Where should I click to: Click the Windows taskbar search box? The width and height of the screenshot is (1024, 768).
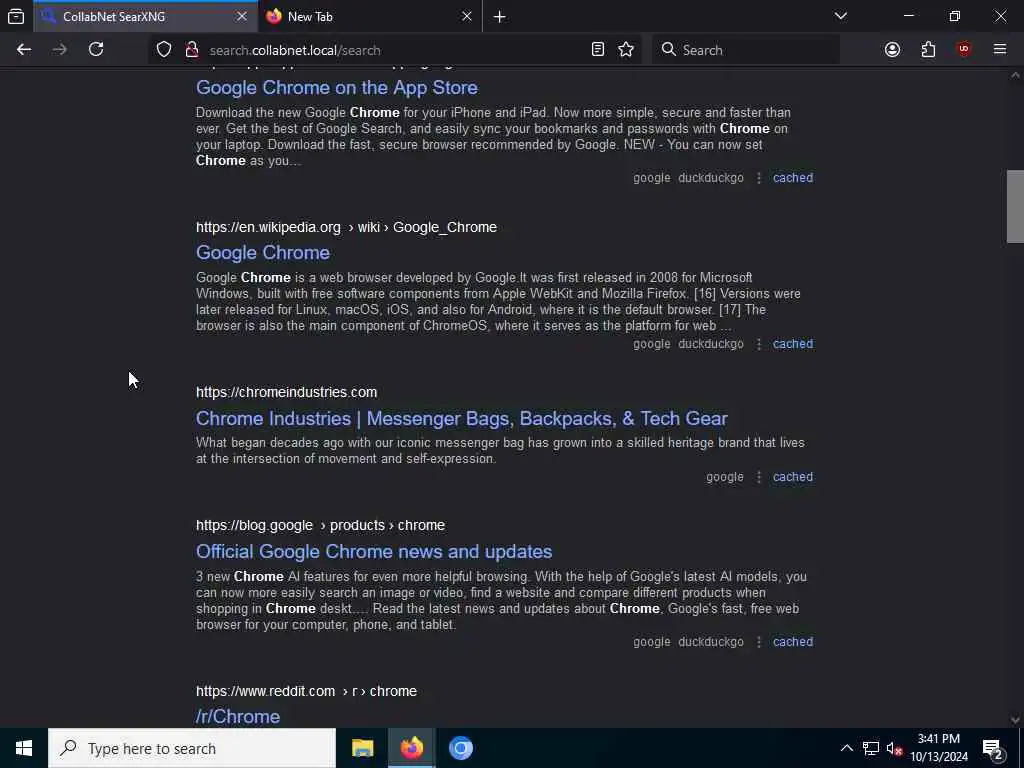[192, 748]
